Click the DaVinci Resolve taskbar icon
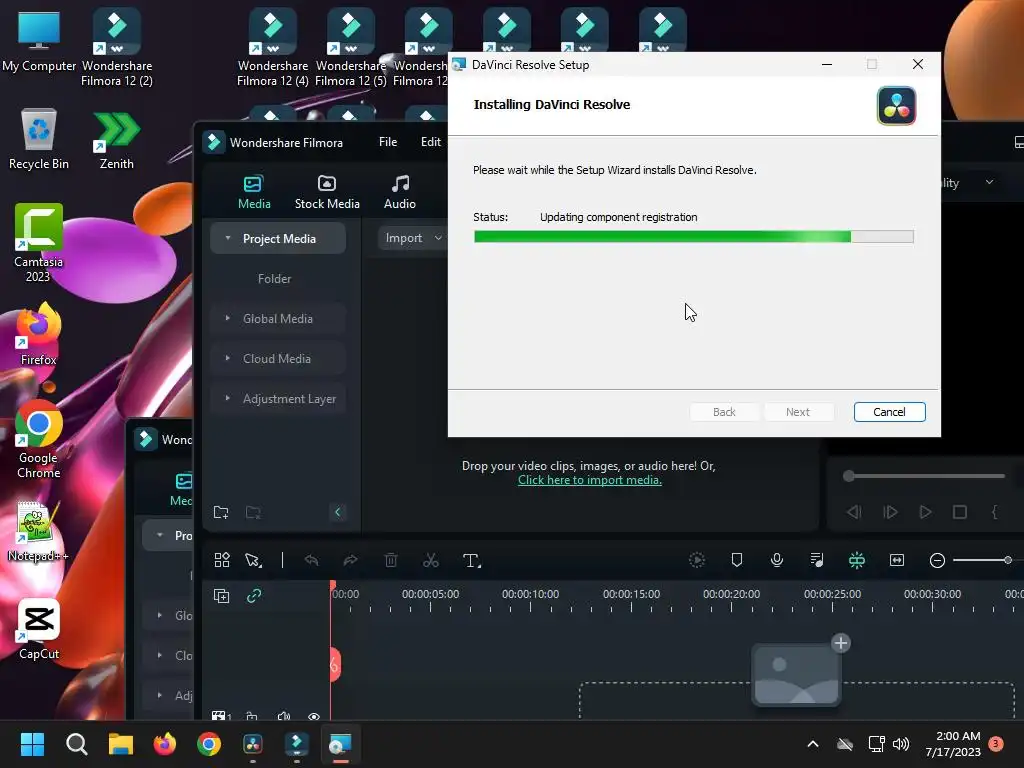 click(253, 744)
